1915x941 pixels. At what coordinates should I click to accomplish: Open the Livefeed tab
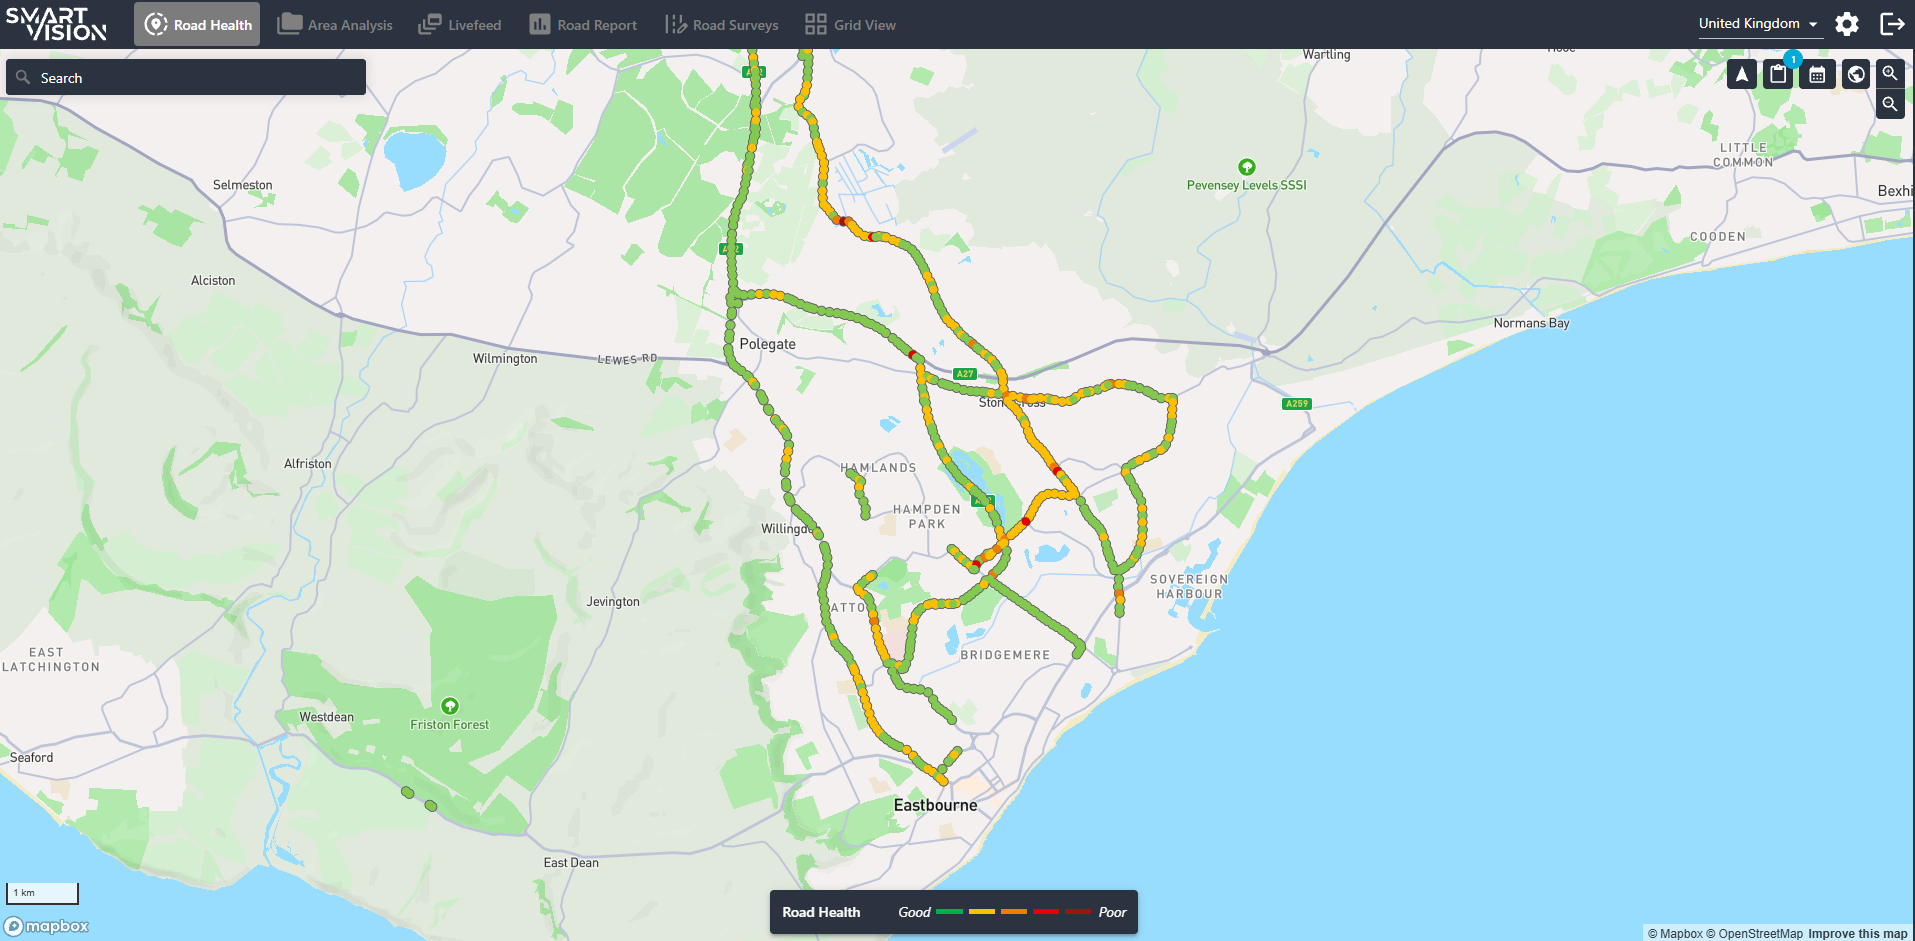[x=460, y=25]
